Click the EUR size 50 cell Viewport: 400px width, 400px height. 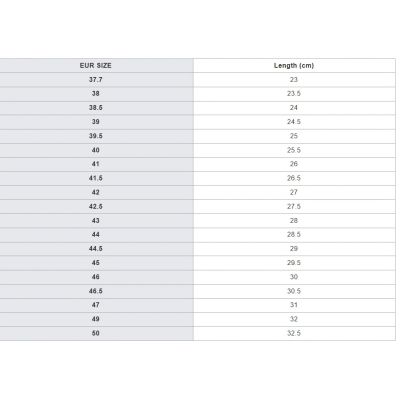[x=96, y=333]
